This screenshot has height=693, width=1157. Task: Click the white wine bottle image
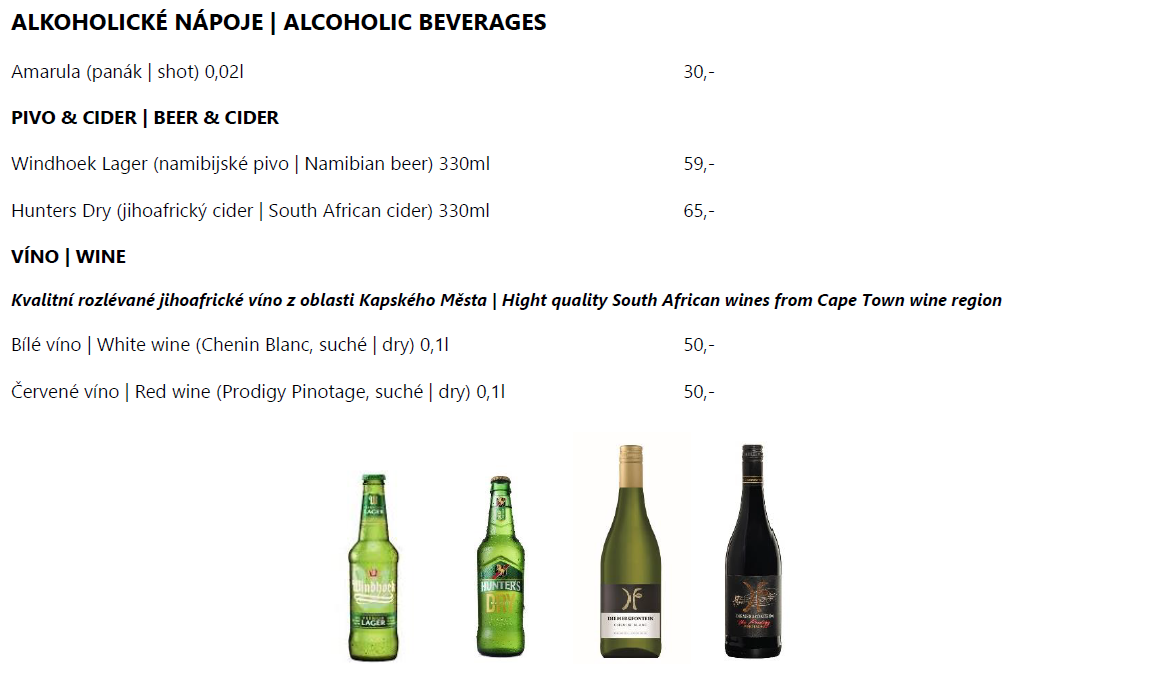[631, 551]
